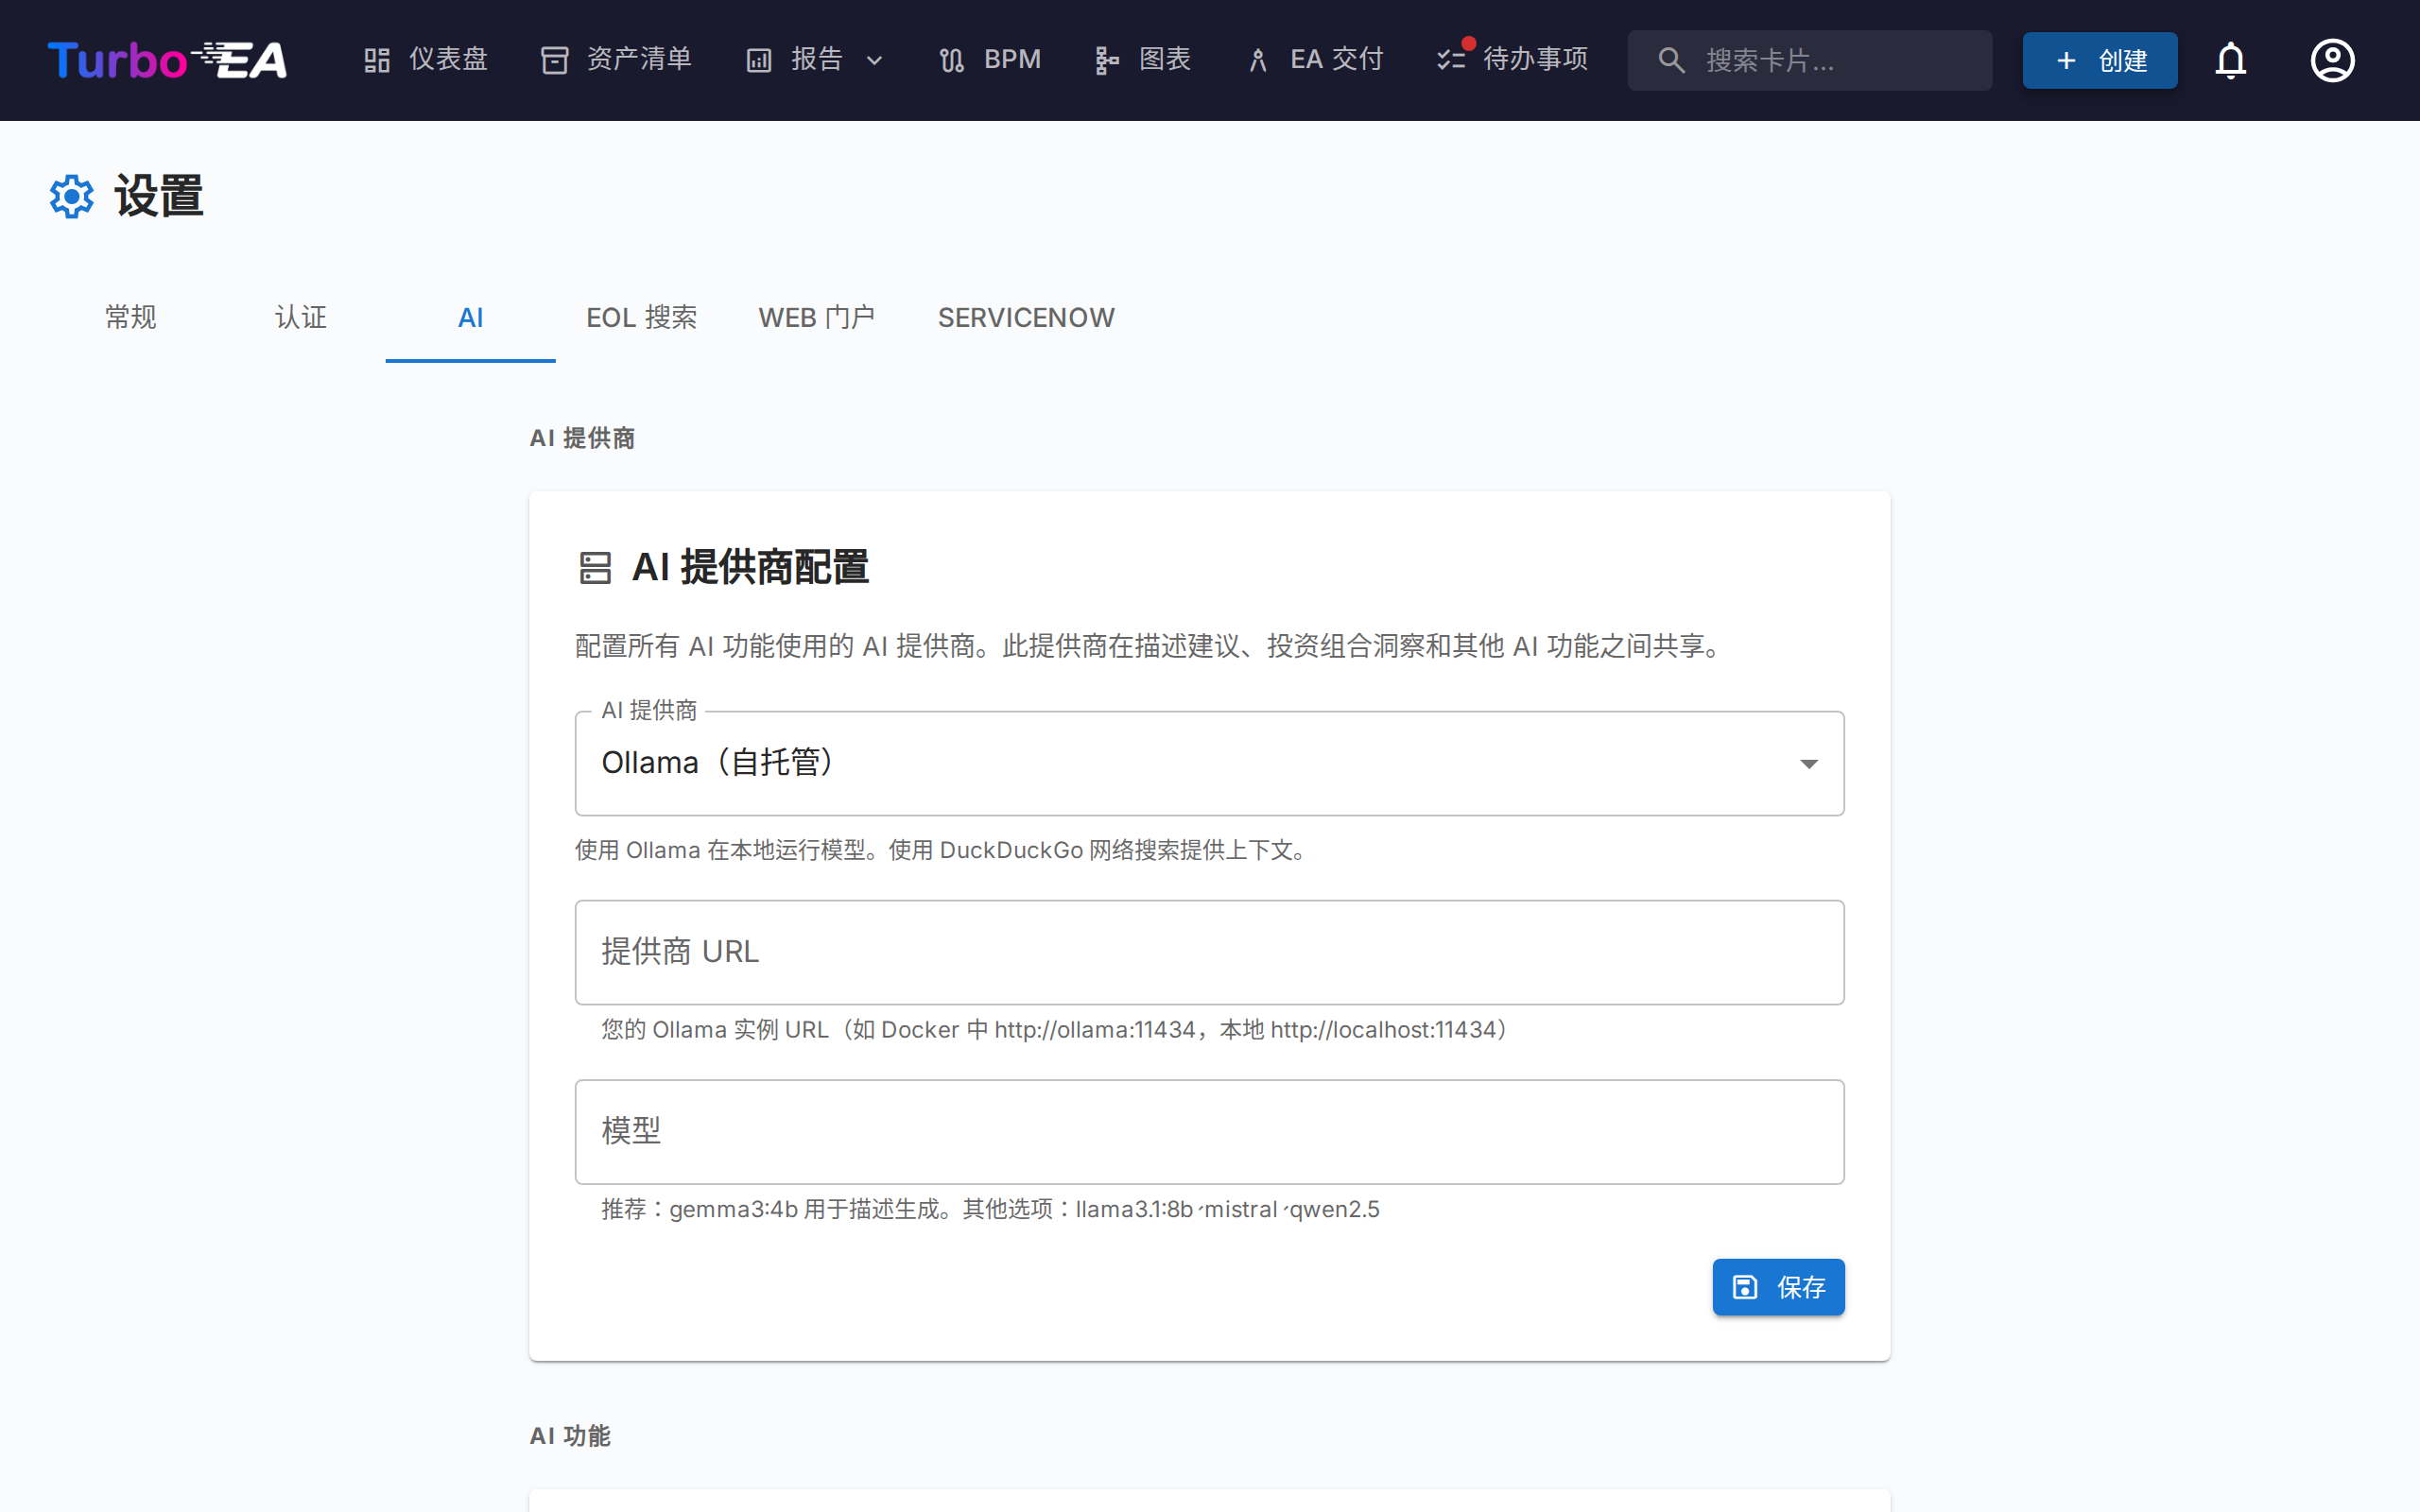Open the SERVICENOW settings tab
The width and height of the screenshot is (2420, 1512).
[x=1026, y=317]
